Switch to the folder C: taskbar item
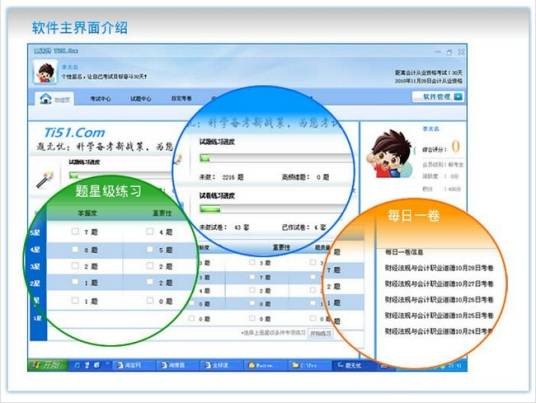This screenshot has width=536, height=403. pyautogui.click(x=309, y=365)
